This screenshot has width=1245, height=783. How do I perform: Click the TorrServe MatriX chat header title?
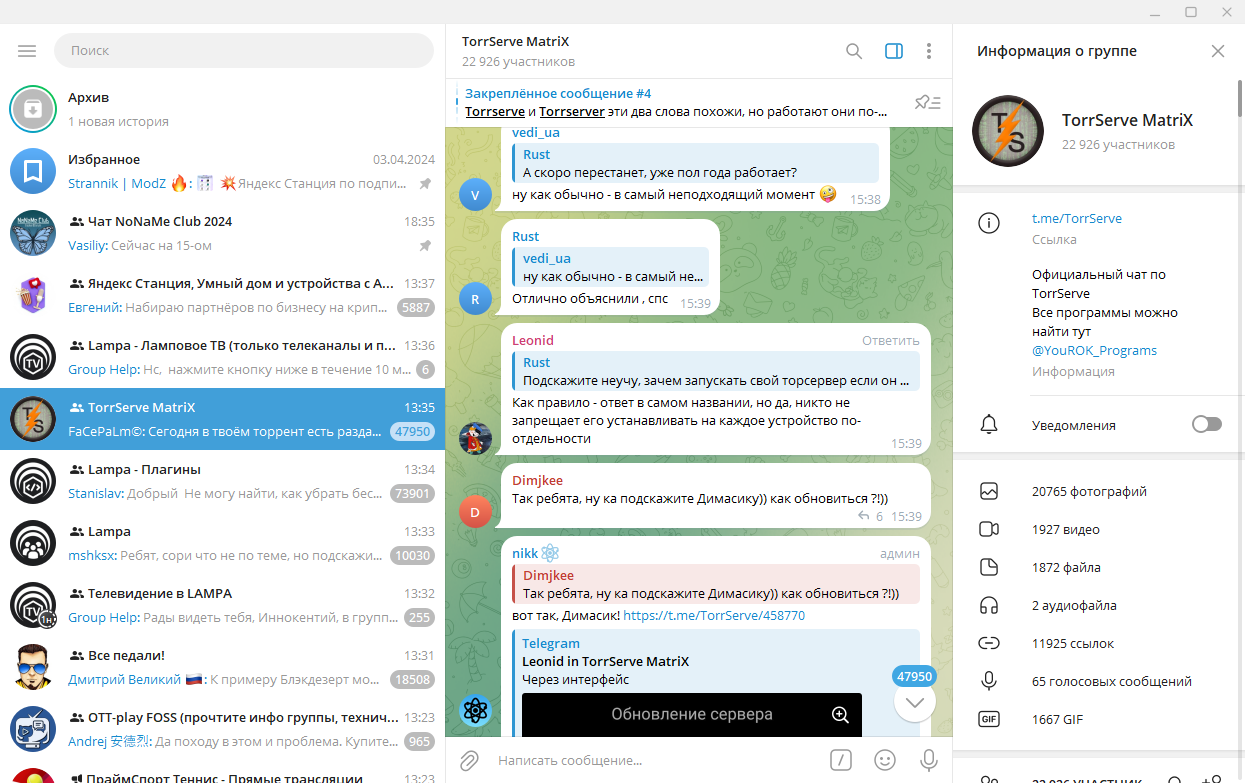coord(516,41)
